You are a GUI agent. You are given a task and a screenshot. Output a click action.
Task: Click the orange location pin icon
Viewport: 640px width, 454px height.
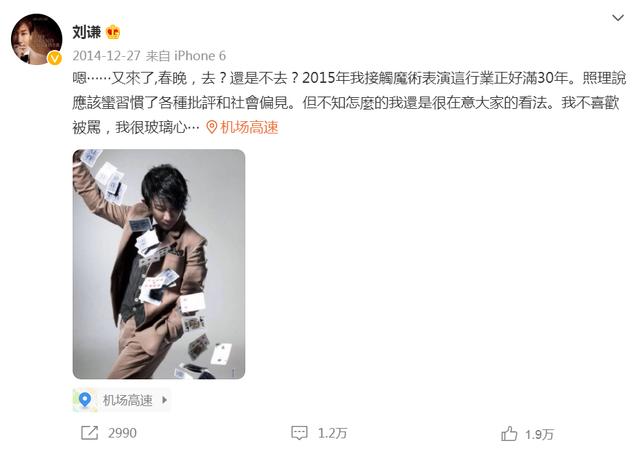click(211, 127)
